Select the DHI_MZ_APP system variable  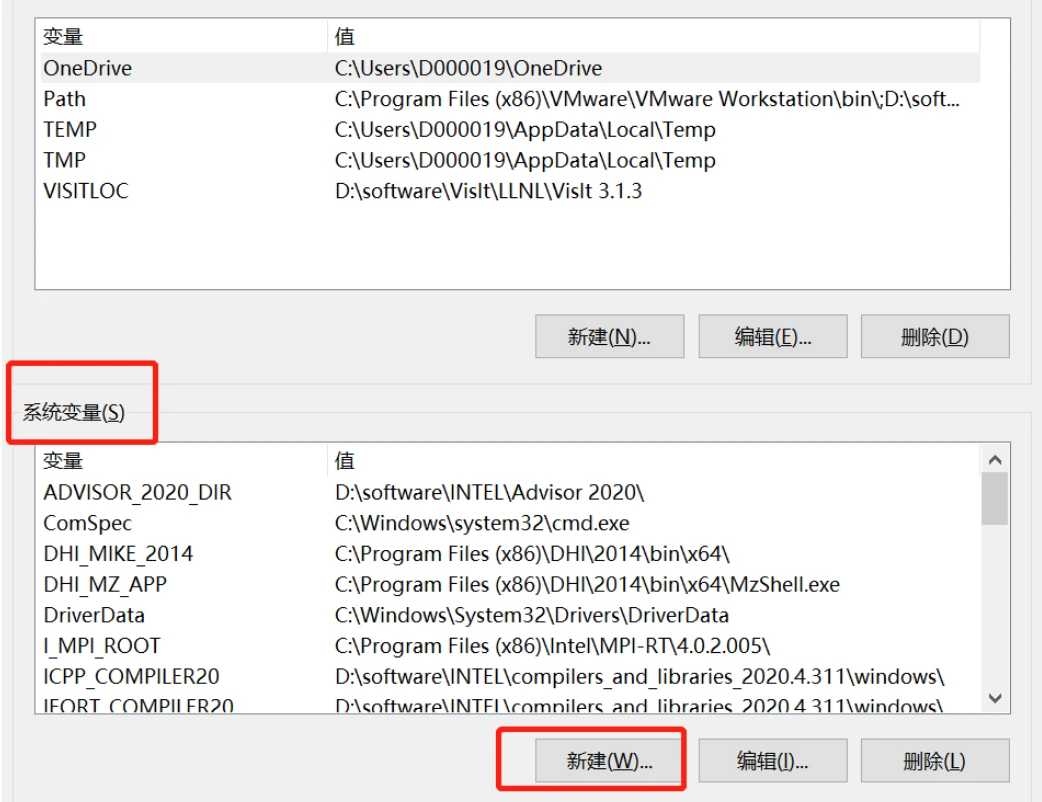[510, 584]
